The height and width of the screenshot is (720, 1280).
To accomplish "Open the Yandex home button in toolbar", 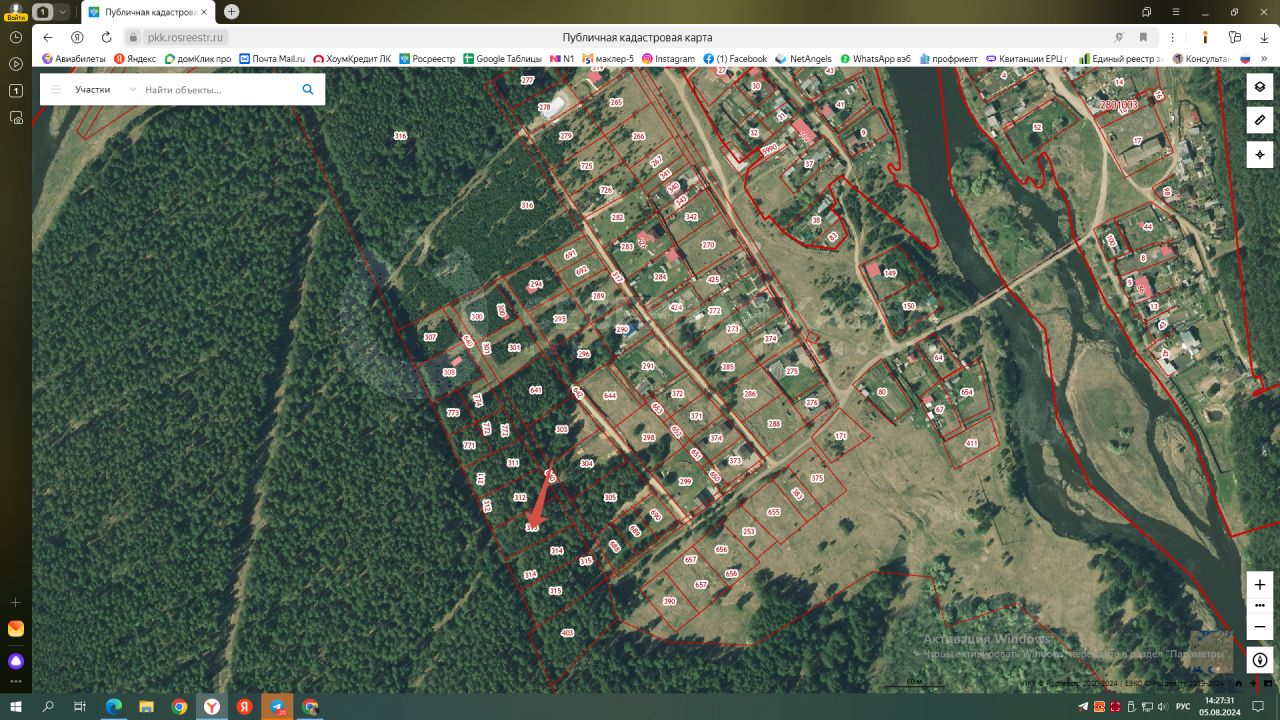I will [x=77, y=37].
